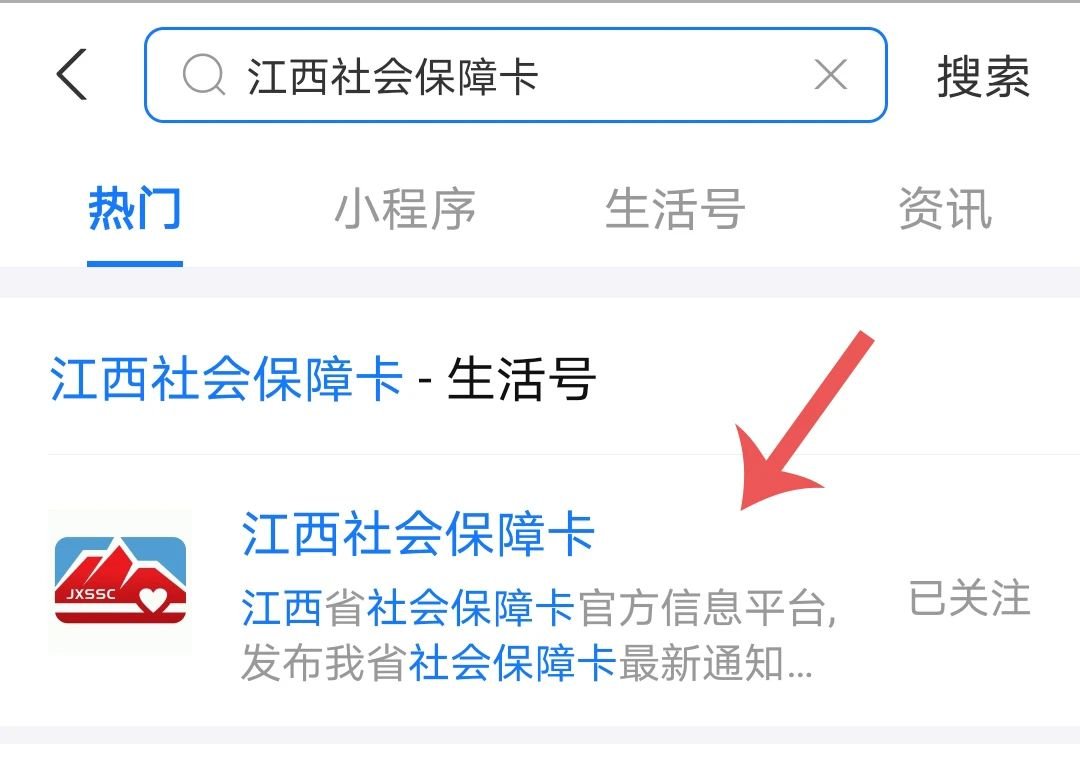Open the 资讯 tab

(945, 208)
